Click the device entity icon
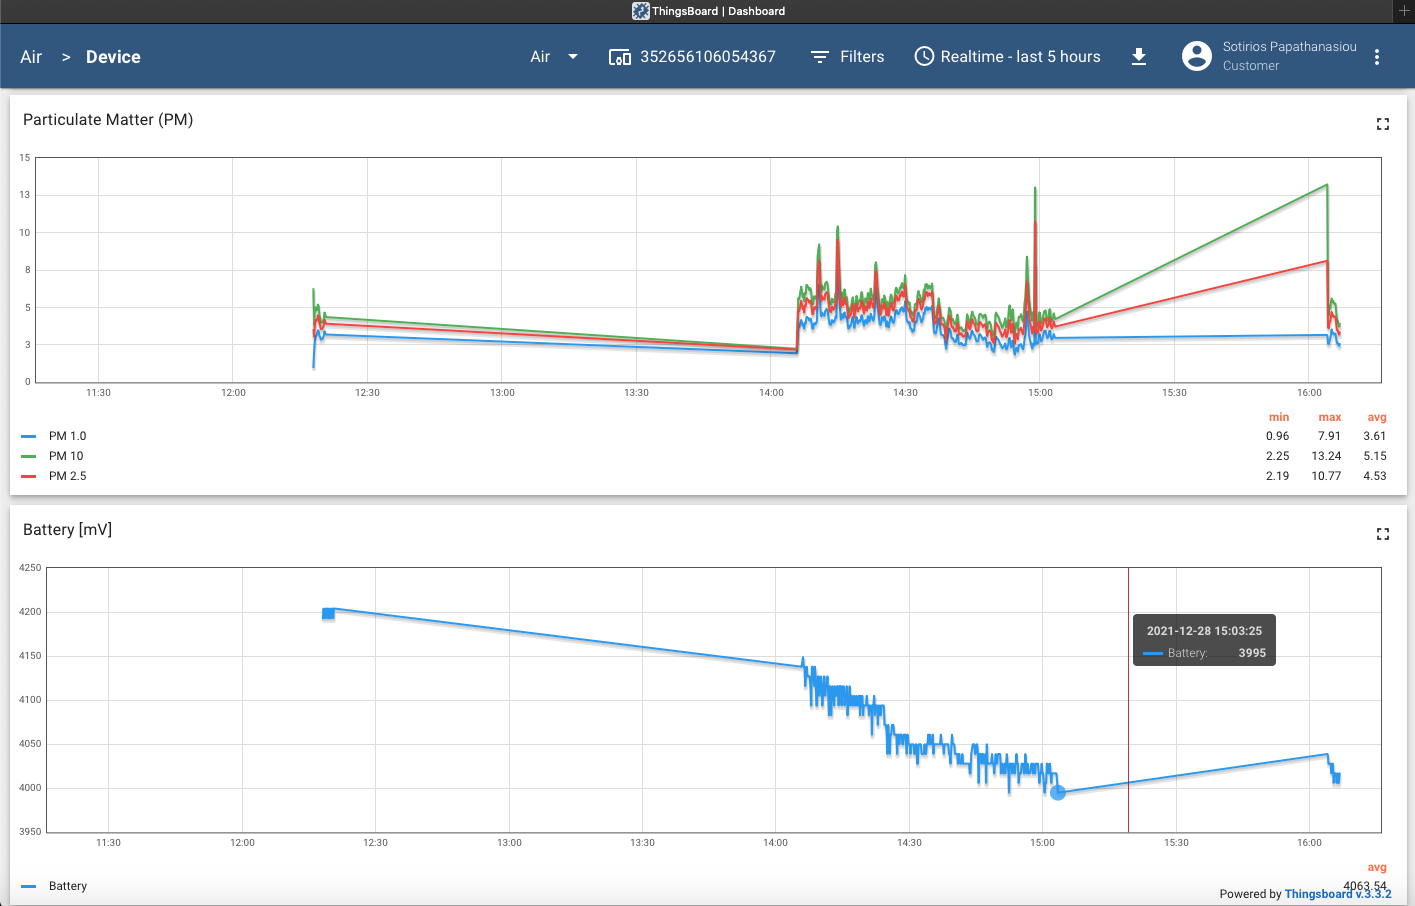Screen dimensions: 1415x906 click(x=620, y=57)
